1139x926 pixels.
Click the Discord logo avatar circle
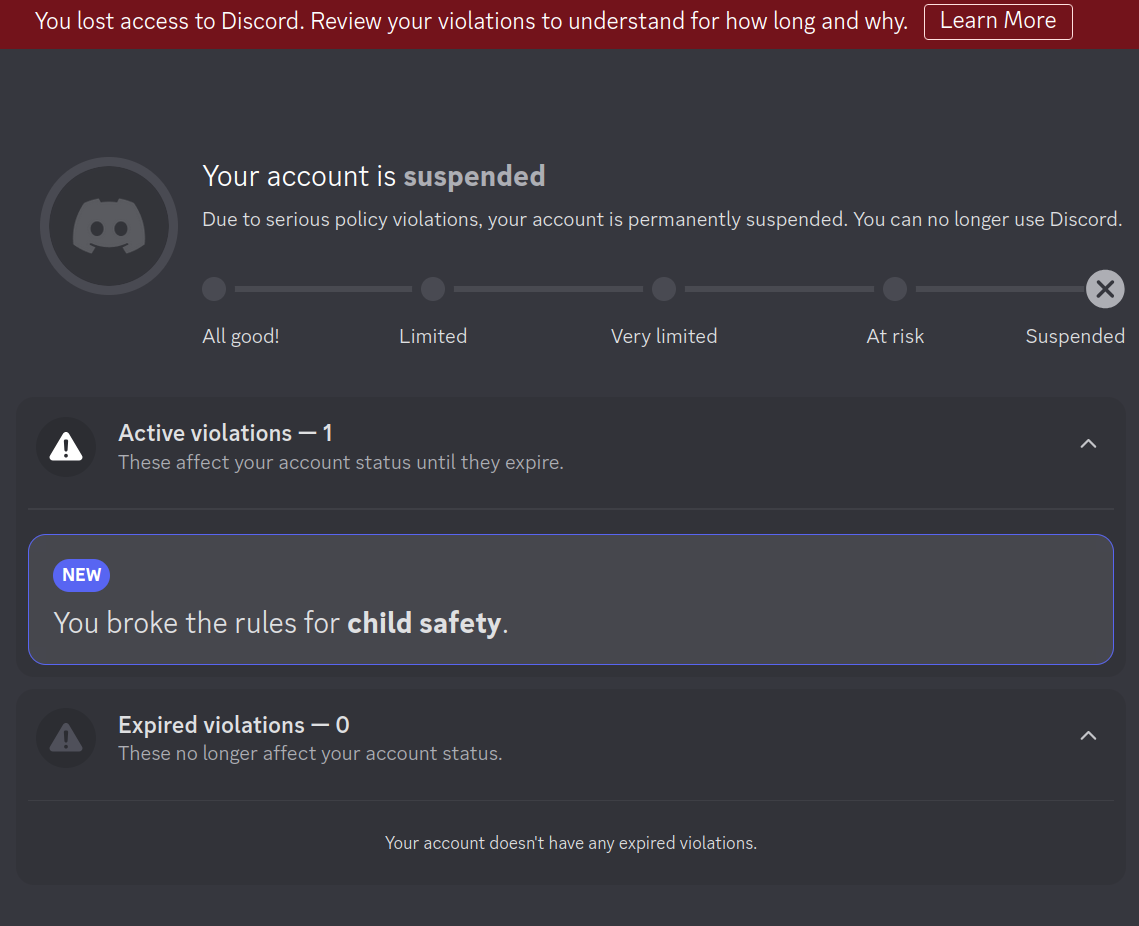[x=109, y=227]
